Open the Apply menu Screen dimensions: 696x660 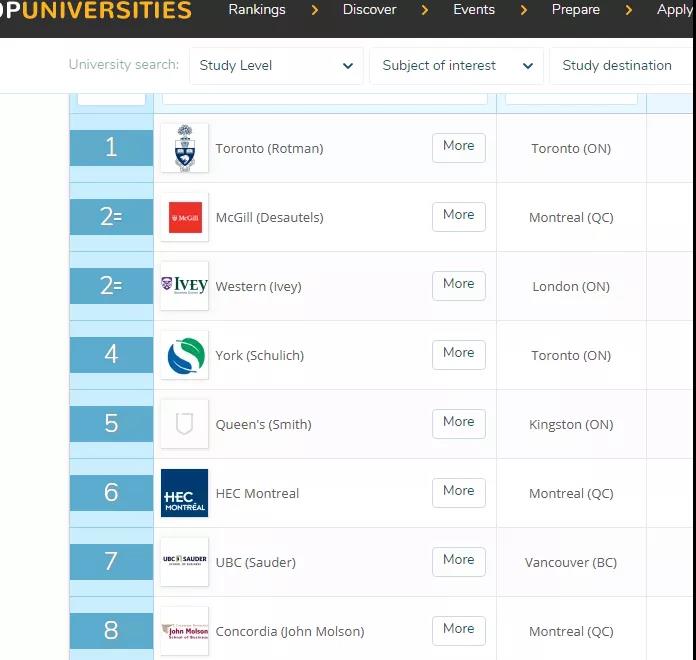pos(675,10)
